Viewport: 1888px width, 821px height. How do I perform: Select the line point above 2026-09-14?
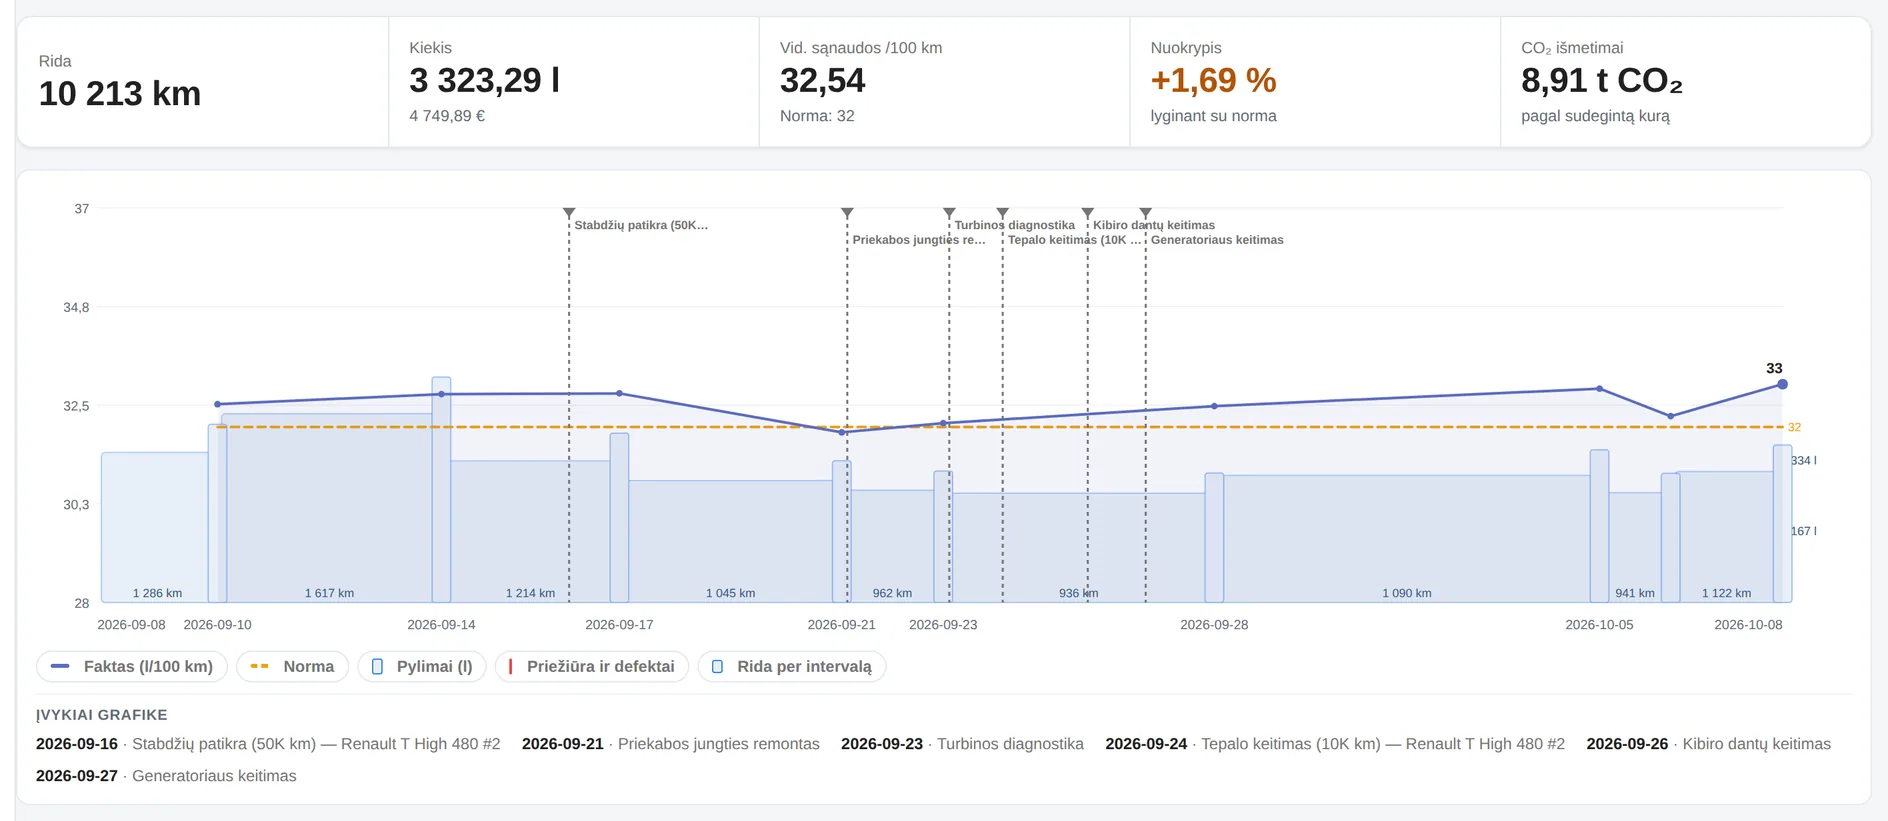coord(441,394)
